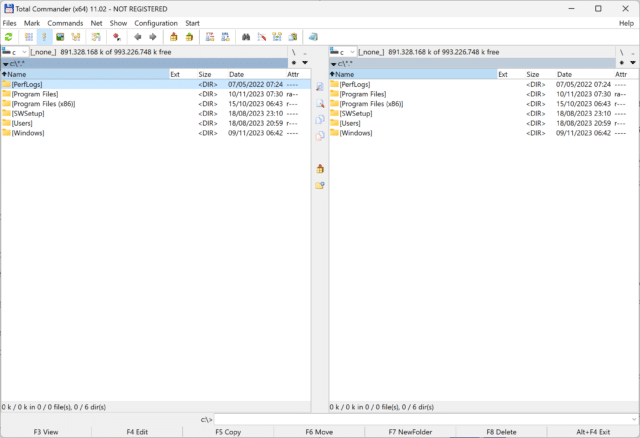This screenshot has width=640, height=438.
Task: Open the Commands menu
Action: click(65, 23)
